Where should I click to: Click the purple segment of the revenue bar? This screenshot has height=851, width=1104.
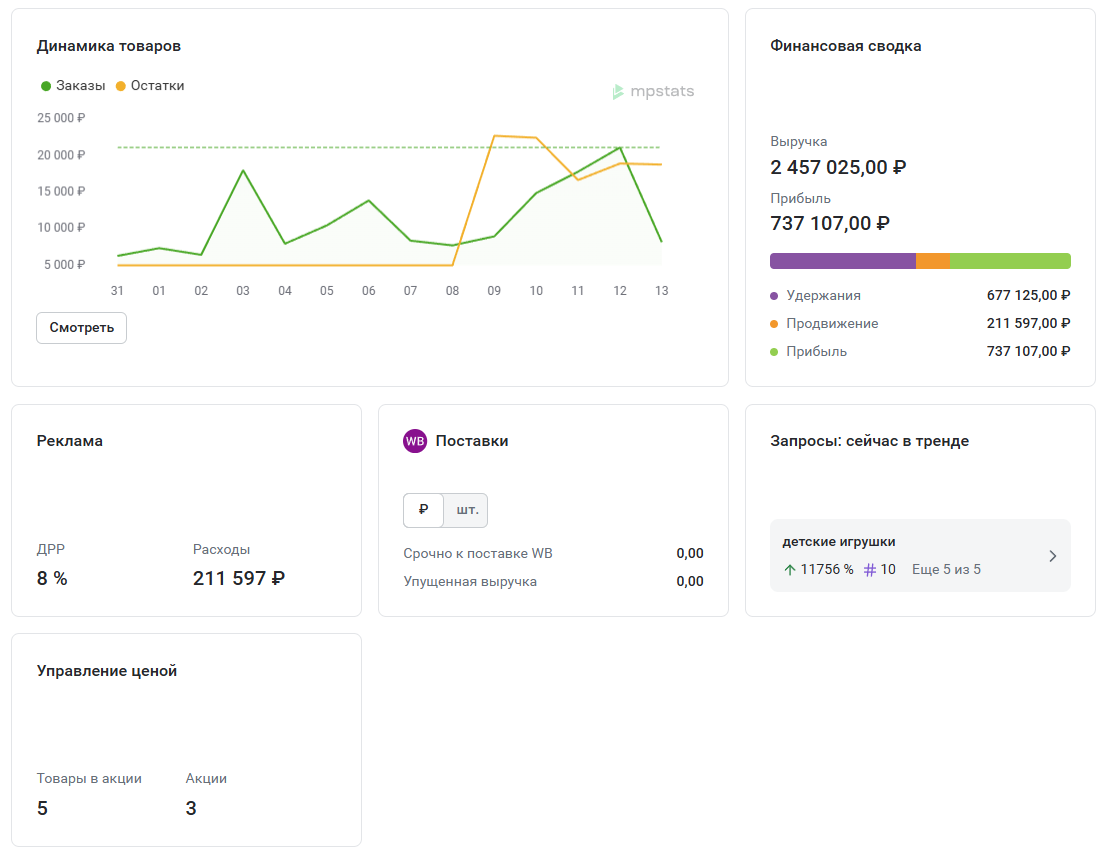pos(842,261)
